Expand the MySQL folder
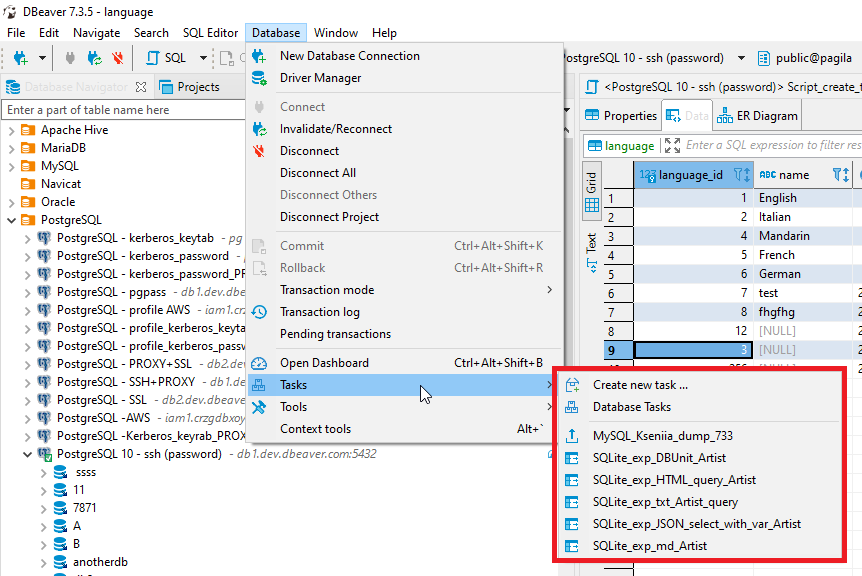The image size is (862, 576). click(x=11, y=167)
